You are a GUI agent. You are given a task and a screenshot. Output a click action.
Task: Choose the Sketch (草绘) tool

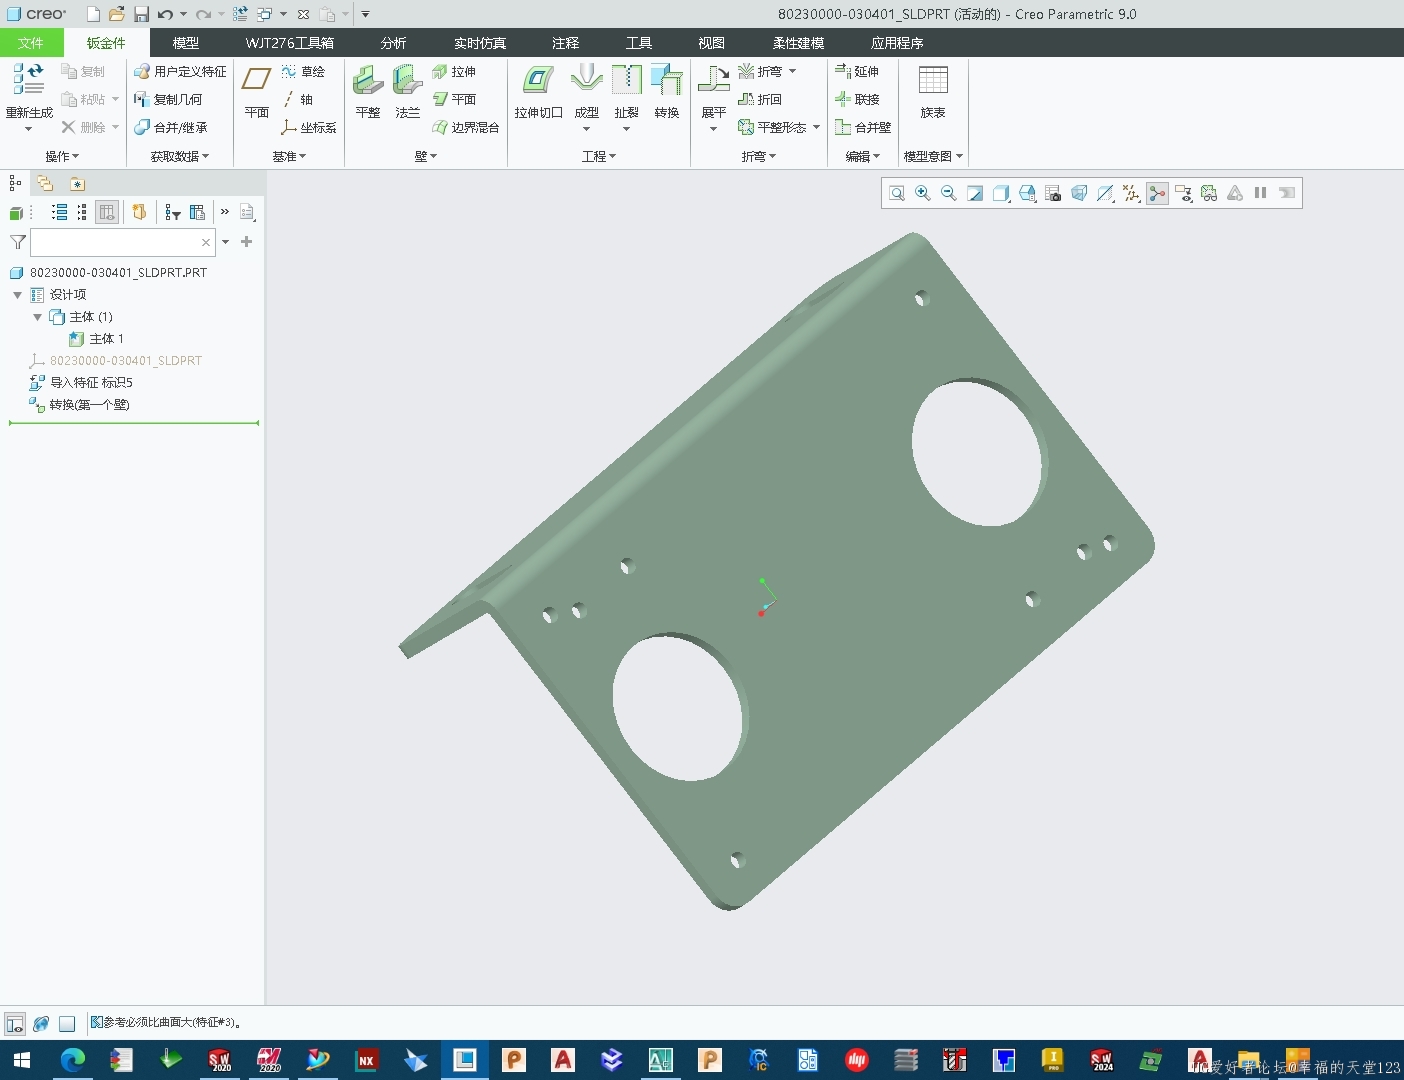pos(303,72)
